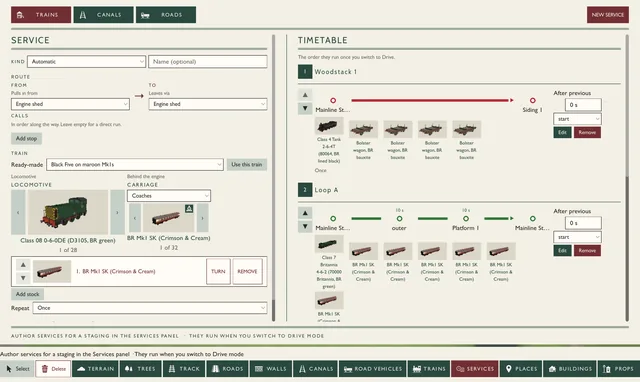The height and width of the screenshot is (382, 640).
Task: Open the start dropdown for Loop A
Action: coord(577,237)
